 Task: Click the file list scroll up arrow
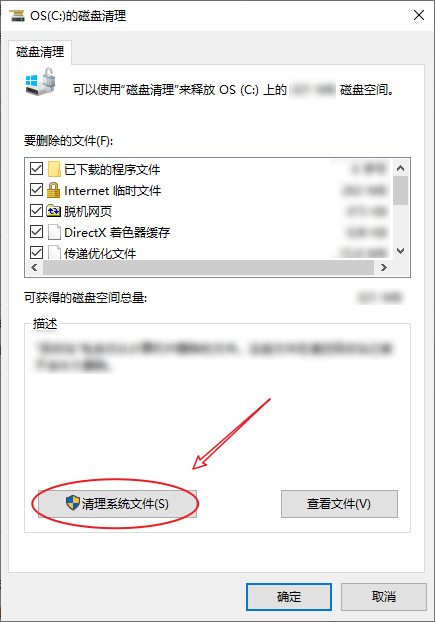click(x=401, y=168)
